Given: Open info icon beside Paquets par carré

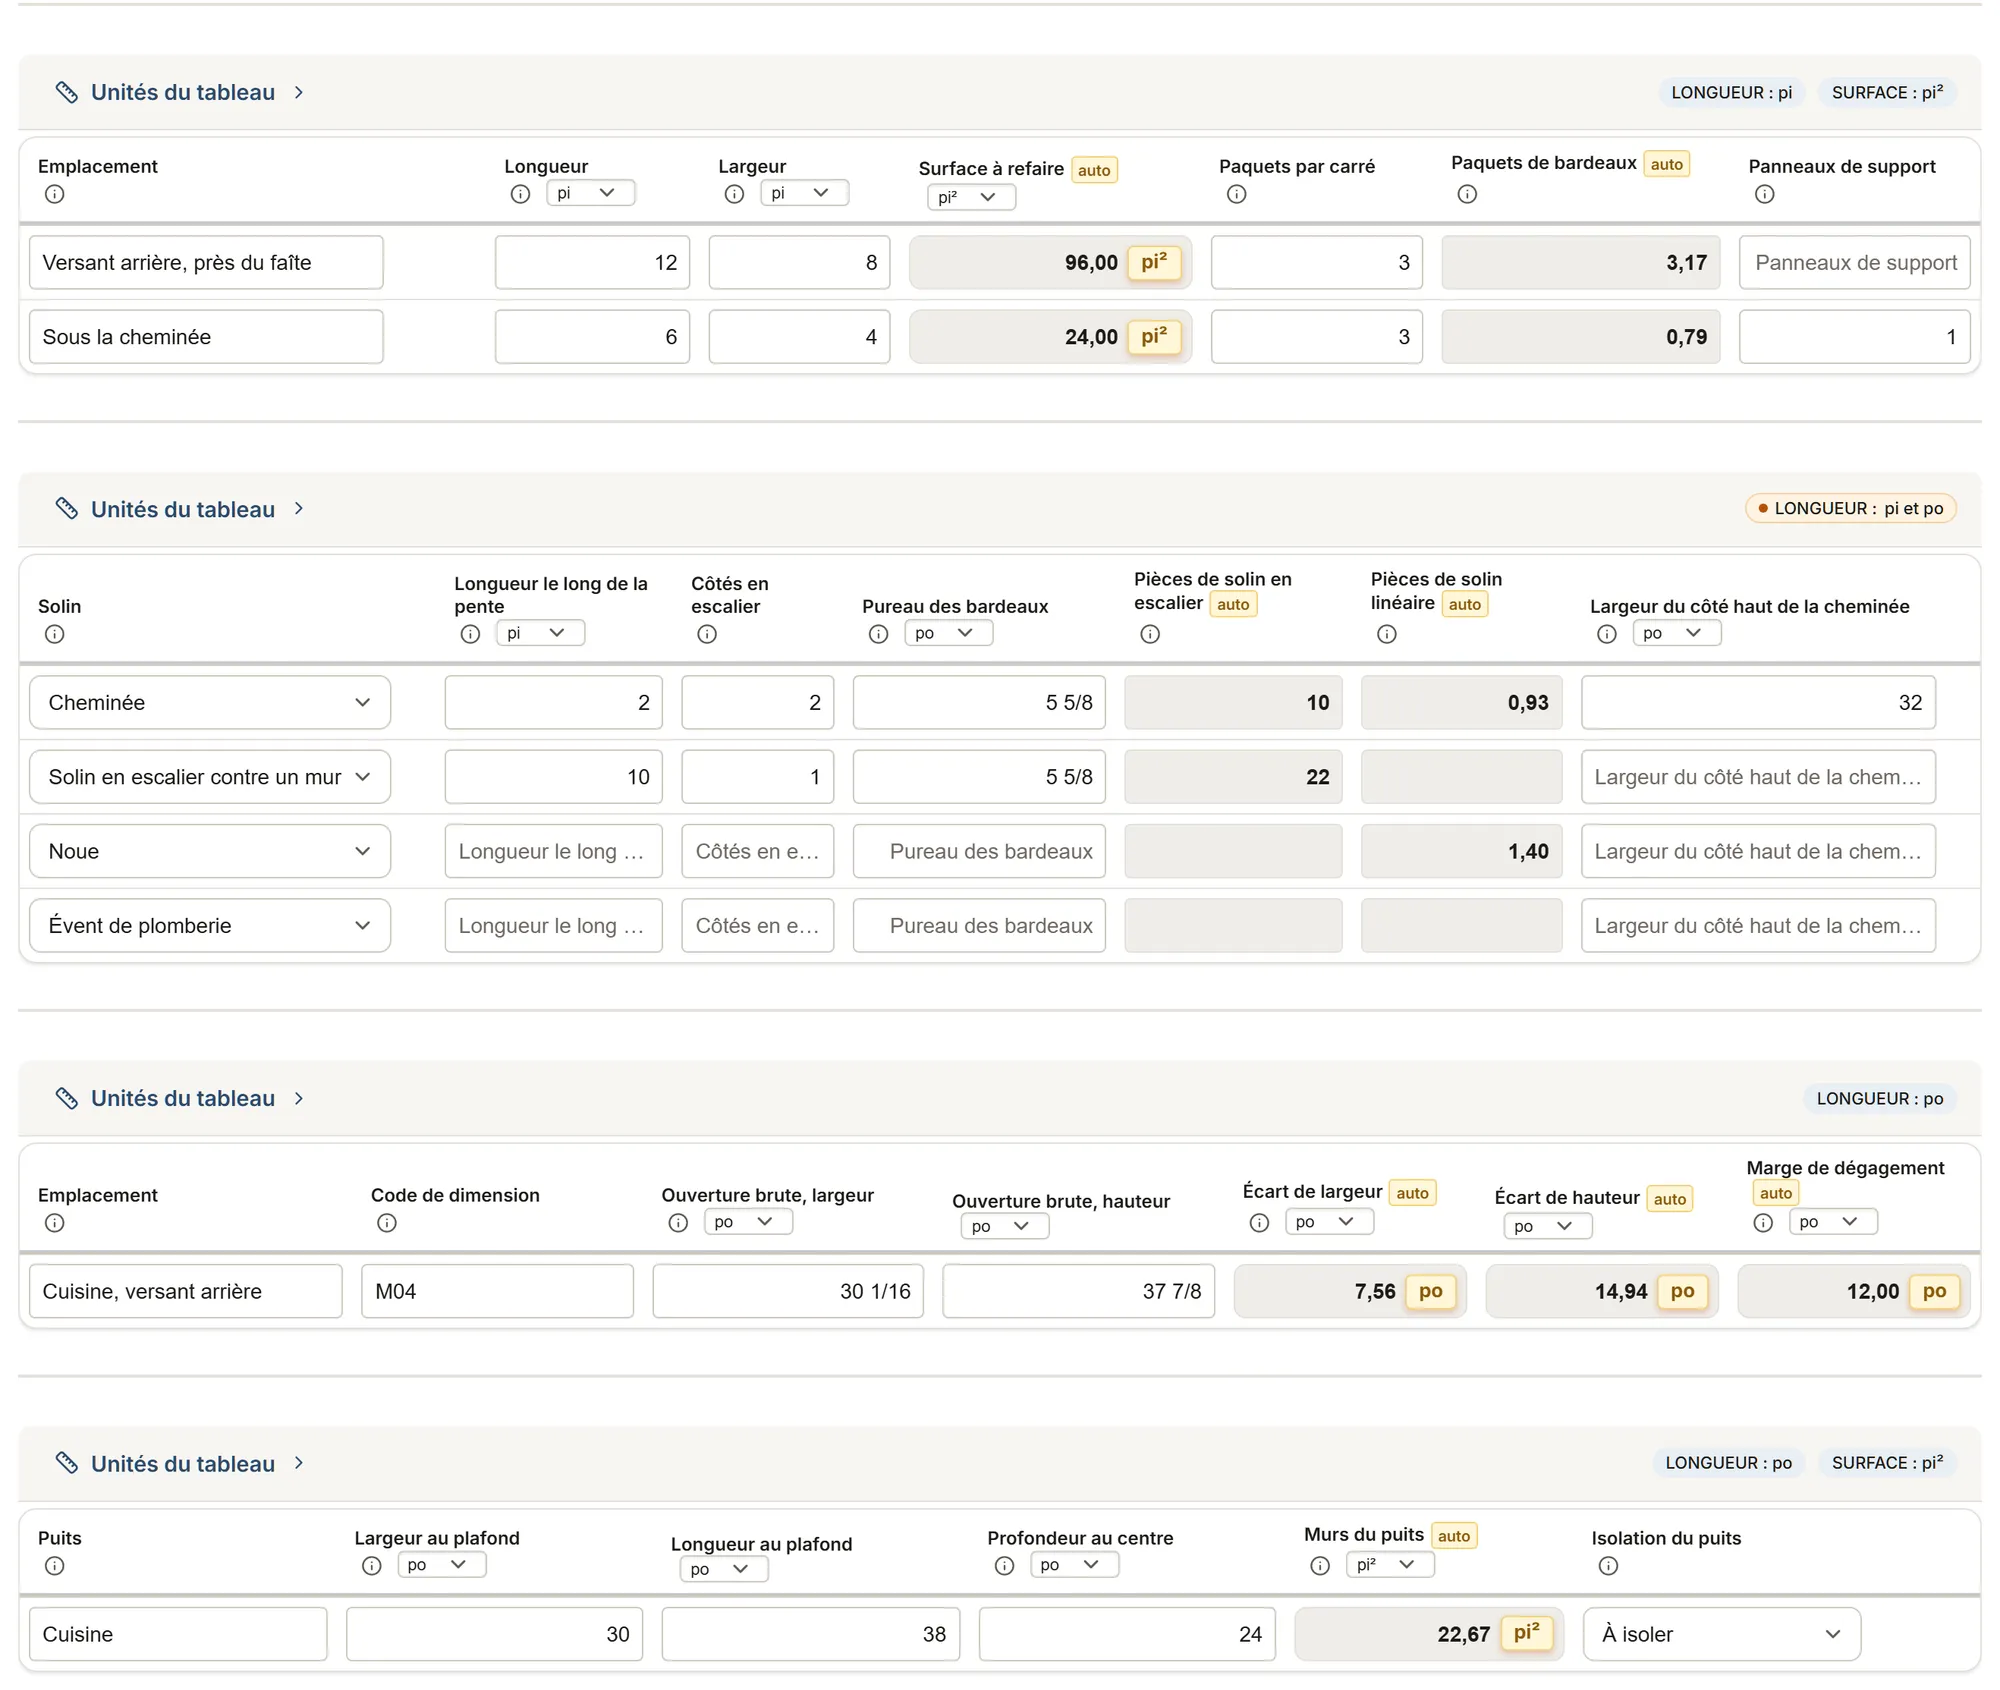Looking at the screenshot, I should pyautogui.click(x=1236, y=194).
